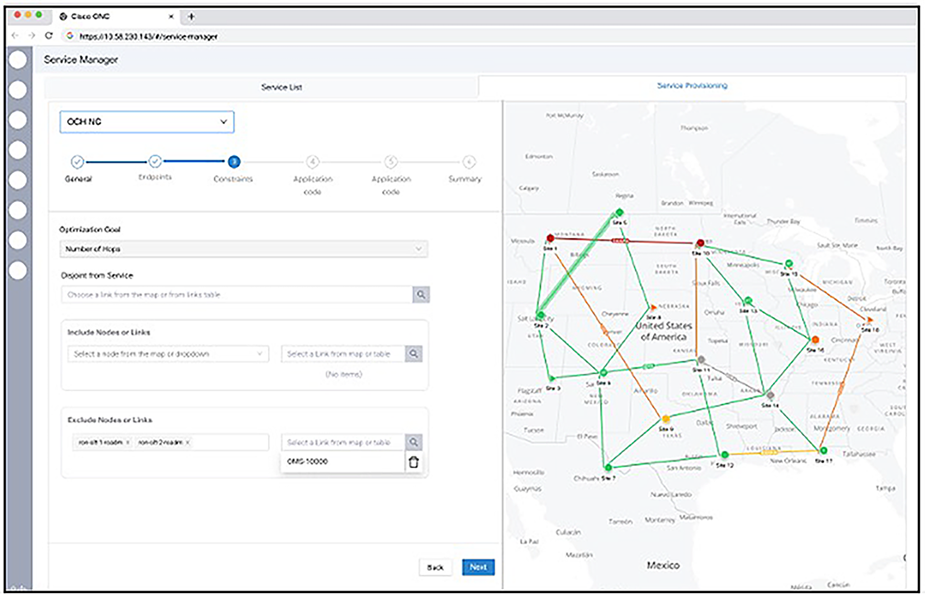Close the Cisco ONC browser tab
Viewport: 925px width, 598px height.
coord(172,17)
